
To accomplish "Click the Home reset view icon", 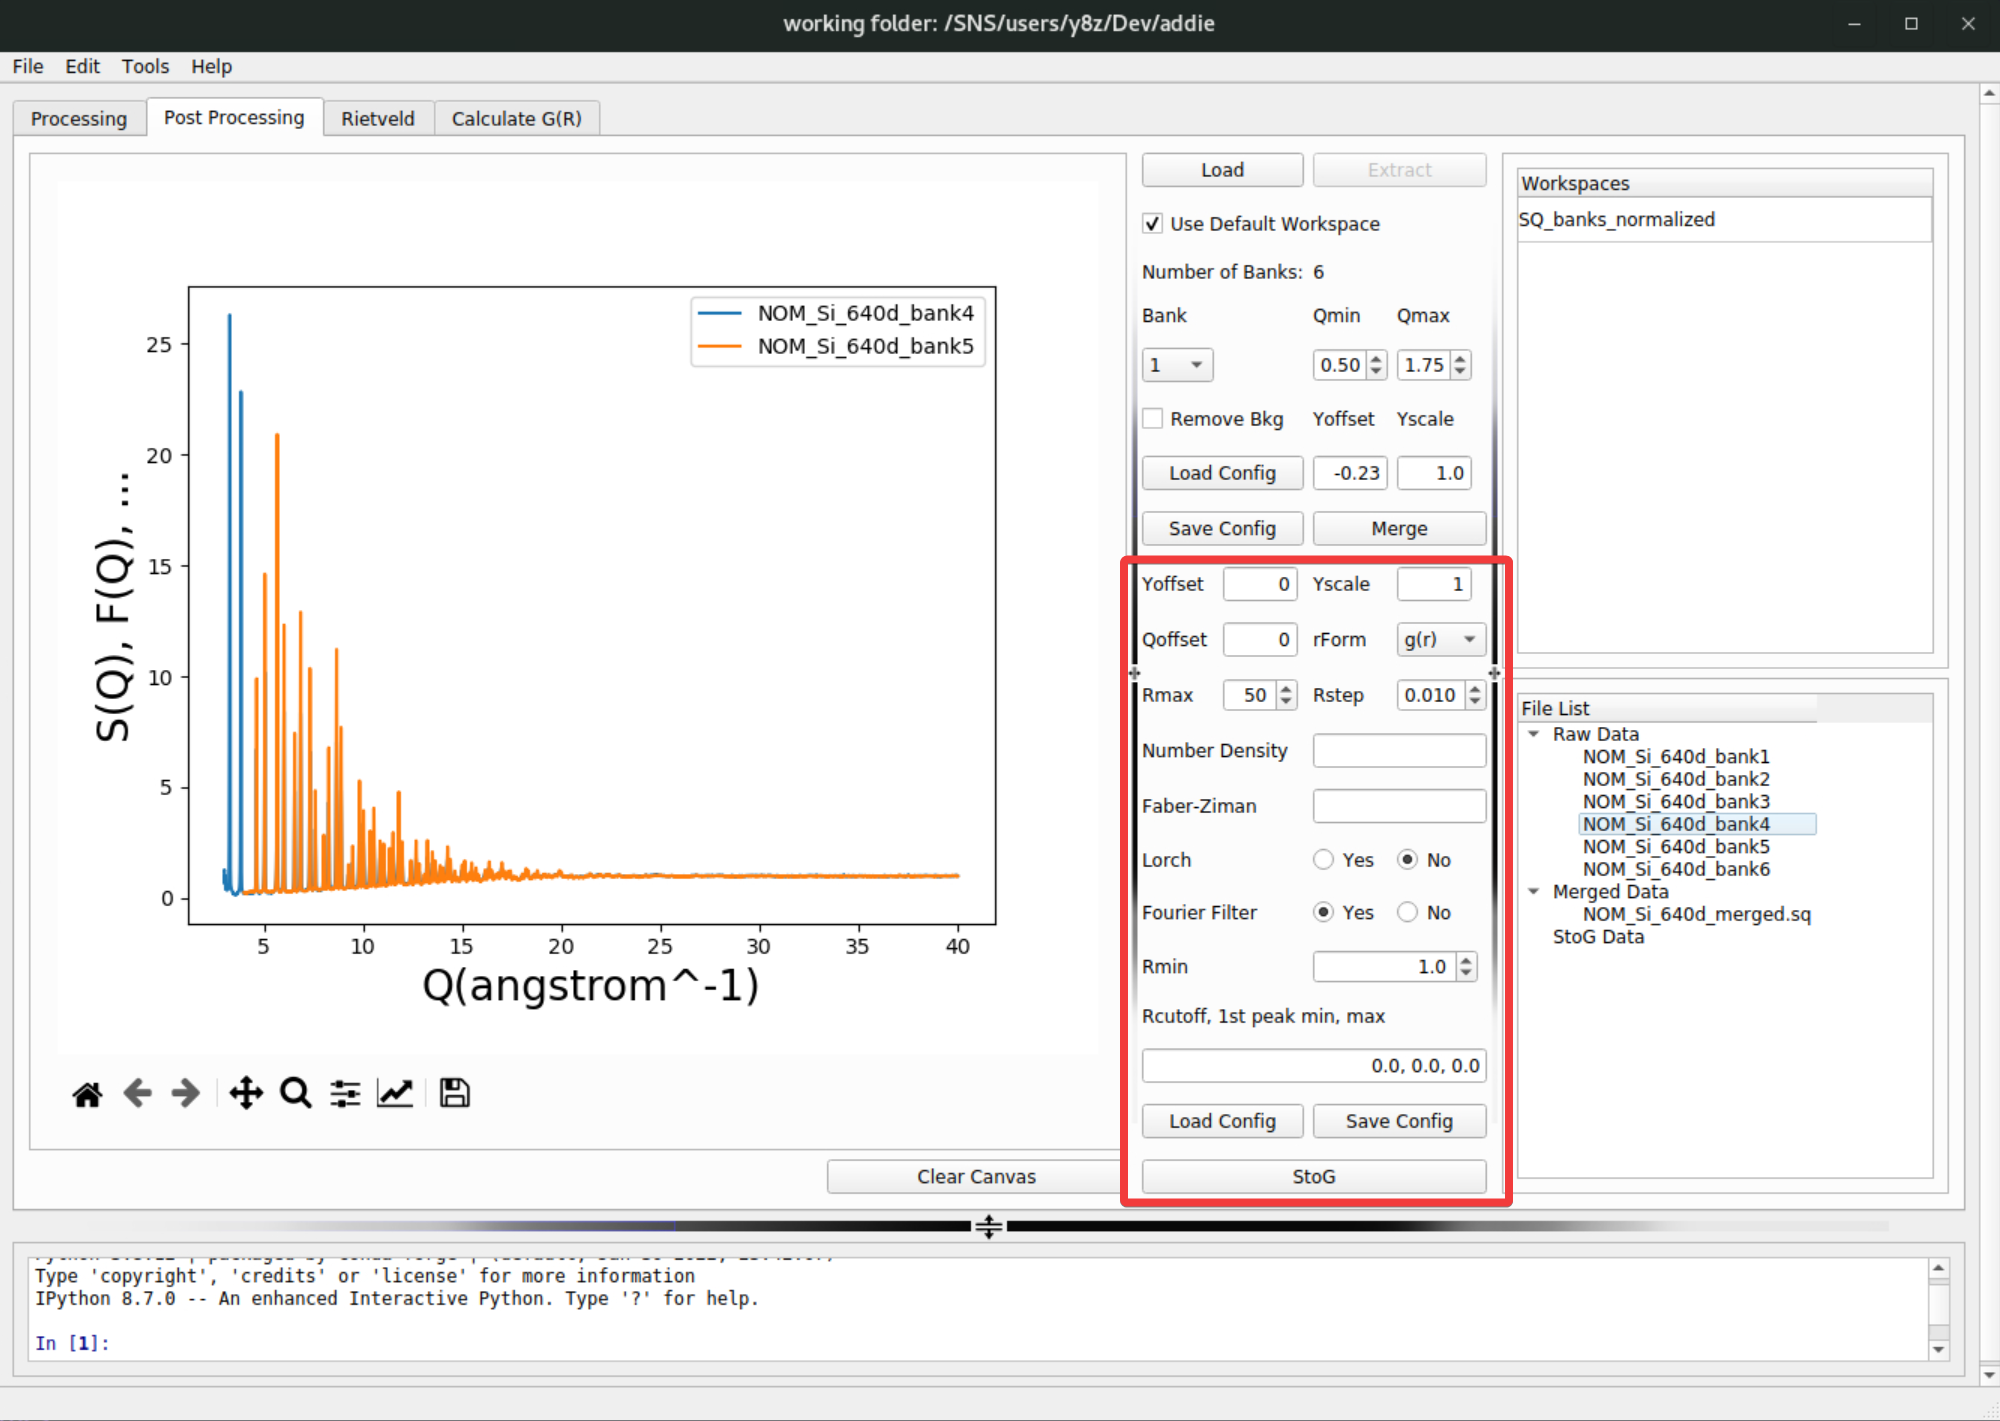I will click(87, 1094).
